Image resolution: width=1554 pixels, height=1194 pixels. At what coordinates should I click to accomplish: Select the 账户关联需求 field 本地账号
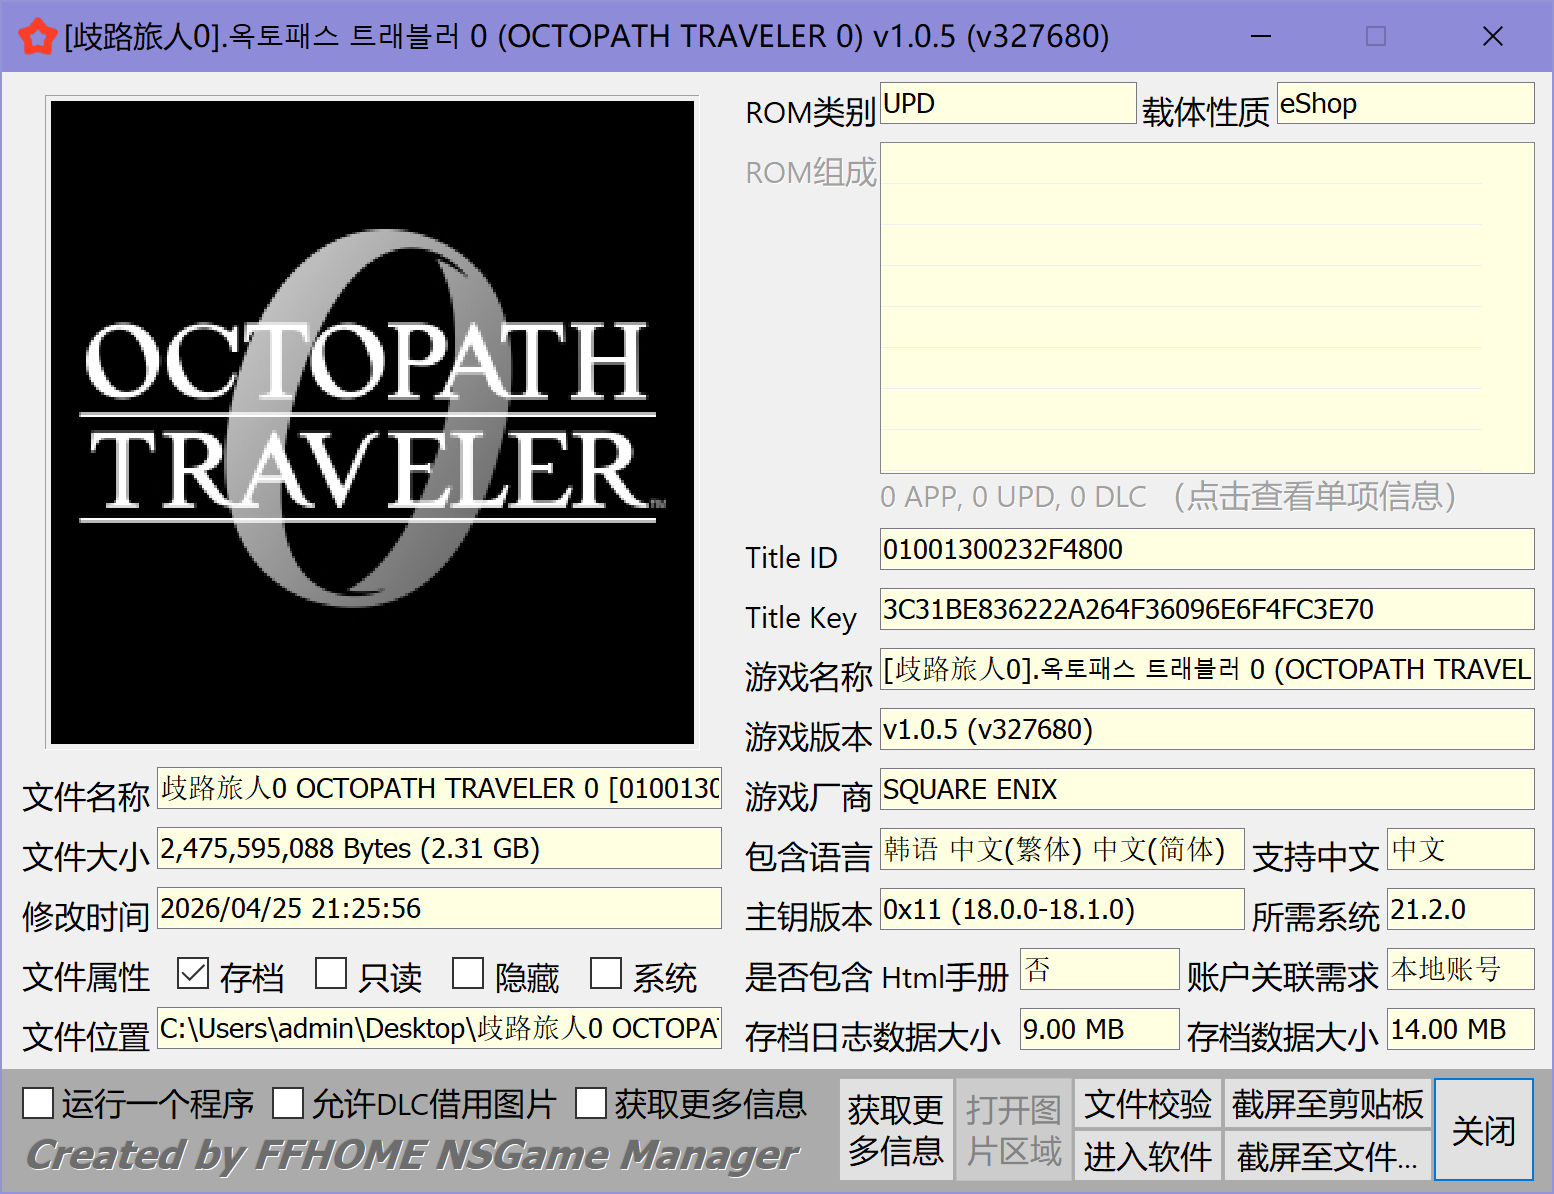(x=1461, y=969)
